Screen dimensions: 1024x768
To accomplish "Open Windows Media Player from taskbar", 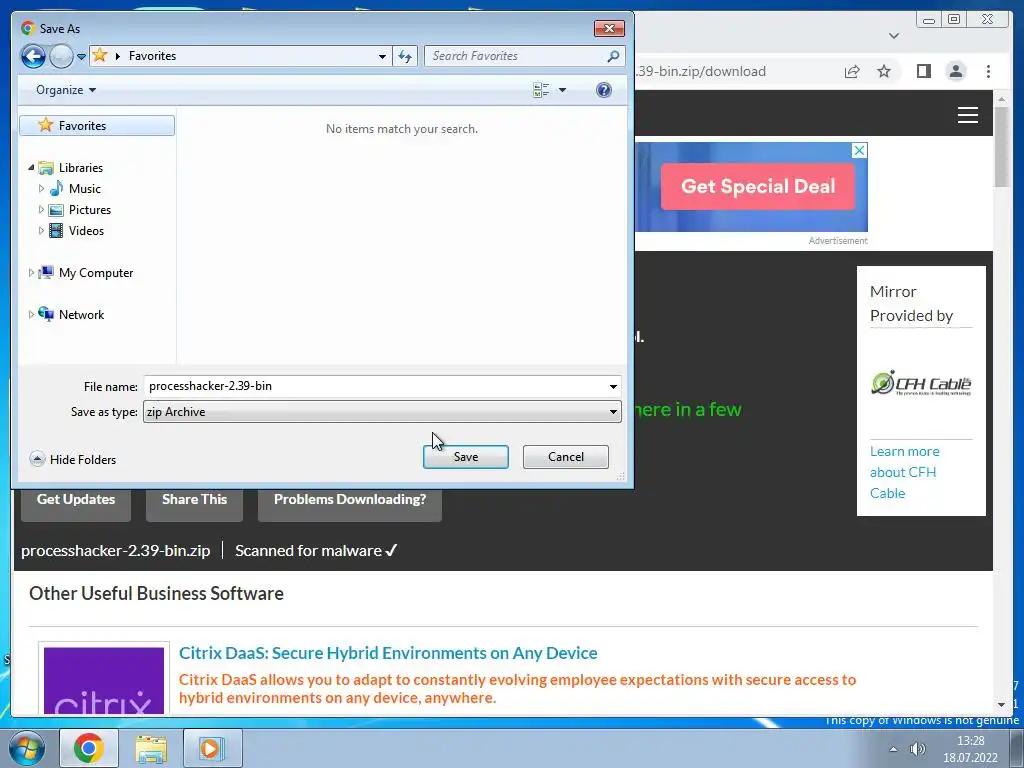I will pyautogui.click(x=212, y=748).
